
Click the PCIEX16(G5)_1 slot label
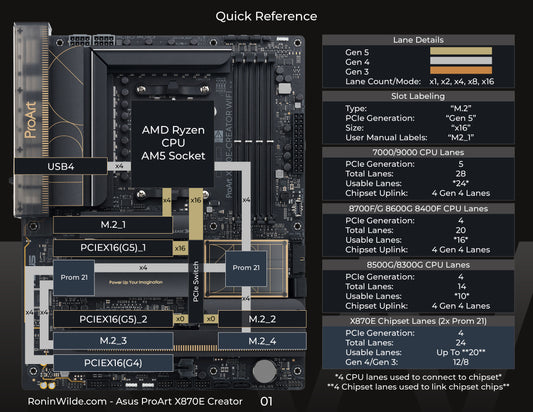click(x=113, y=248)
